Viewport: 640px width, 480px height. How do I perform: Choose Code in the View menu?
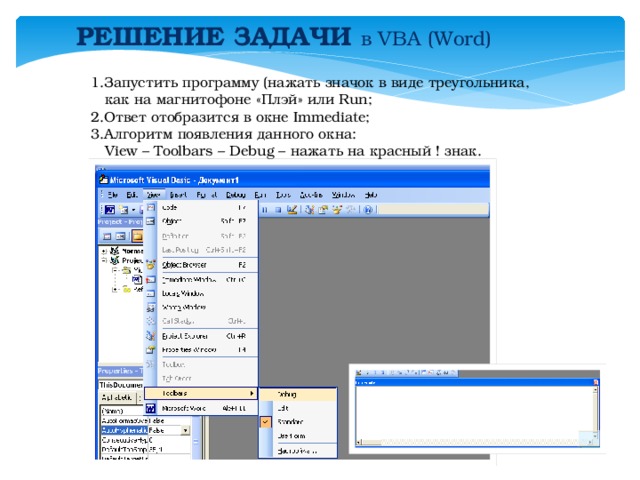(x=202, y=207)
